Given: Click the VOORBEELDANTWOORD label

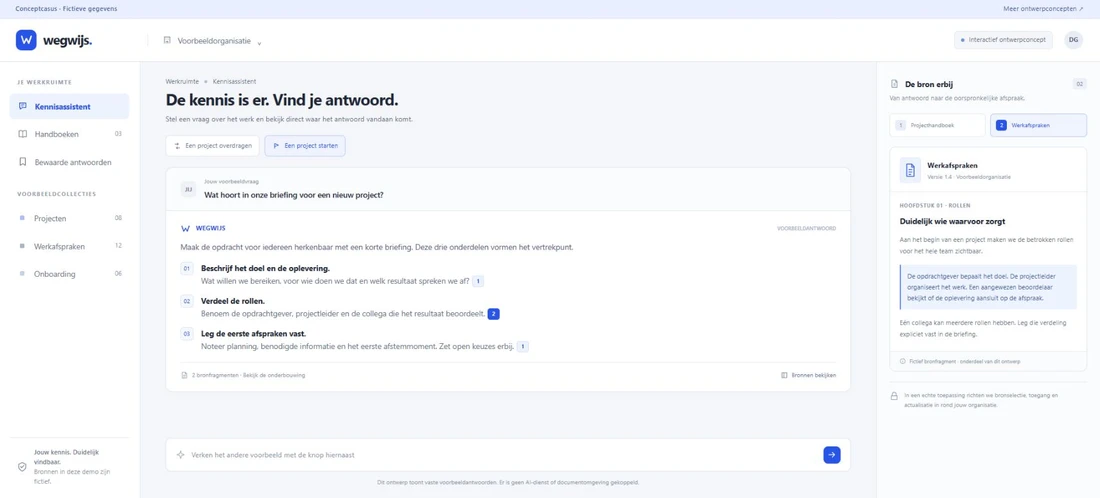Looking at the screenshot, I should coord(806,229).
